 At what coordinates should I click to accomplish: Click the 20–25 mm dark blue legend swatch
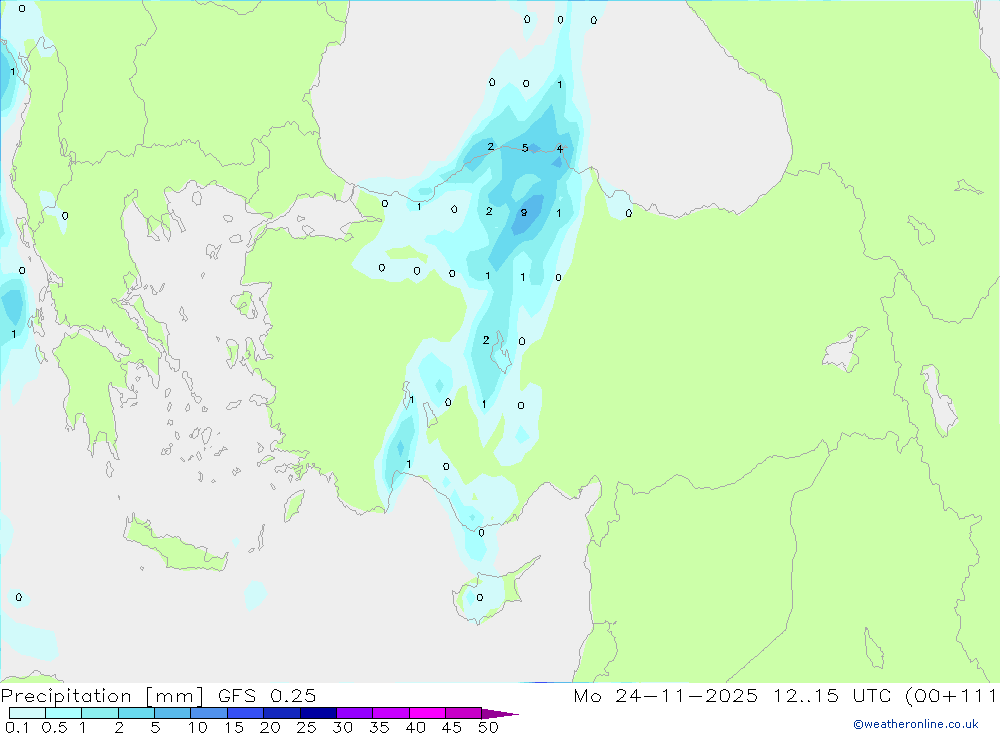pyautogui.click(x=281, y=713)
